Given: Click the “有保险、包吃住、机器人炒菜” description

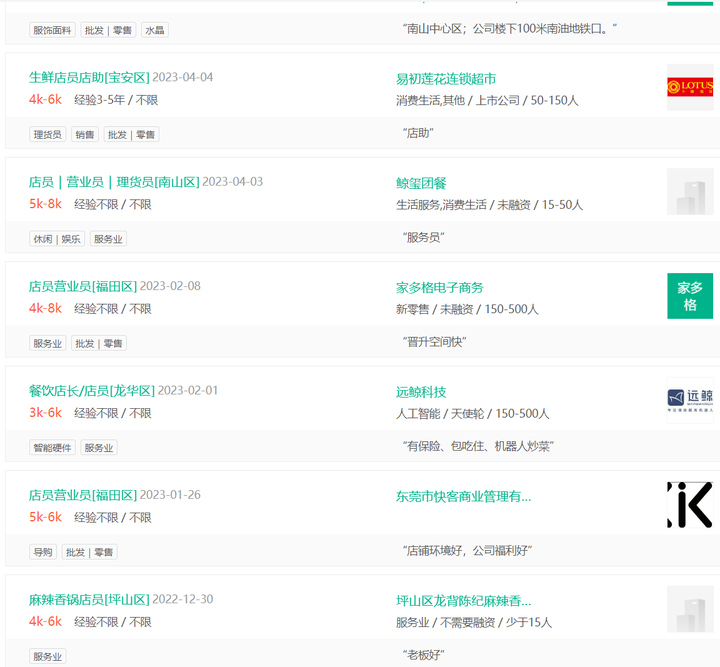Looking at the screenshot, I should (478, 446).
